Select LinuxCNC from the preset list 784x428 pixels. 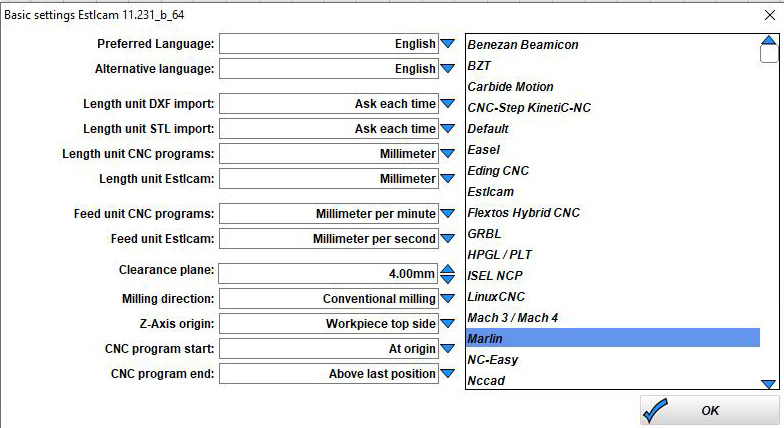613,296
